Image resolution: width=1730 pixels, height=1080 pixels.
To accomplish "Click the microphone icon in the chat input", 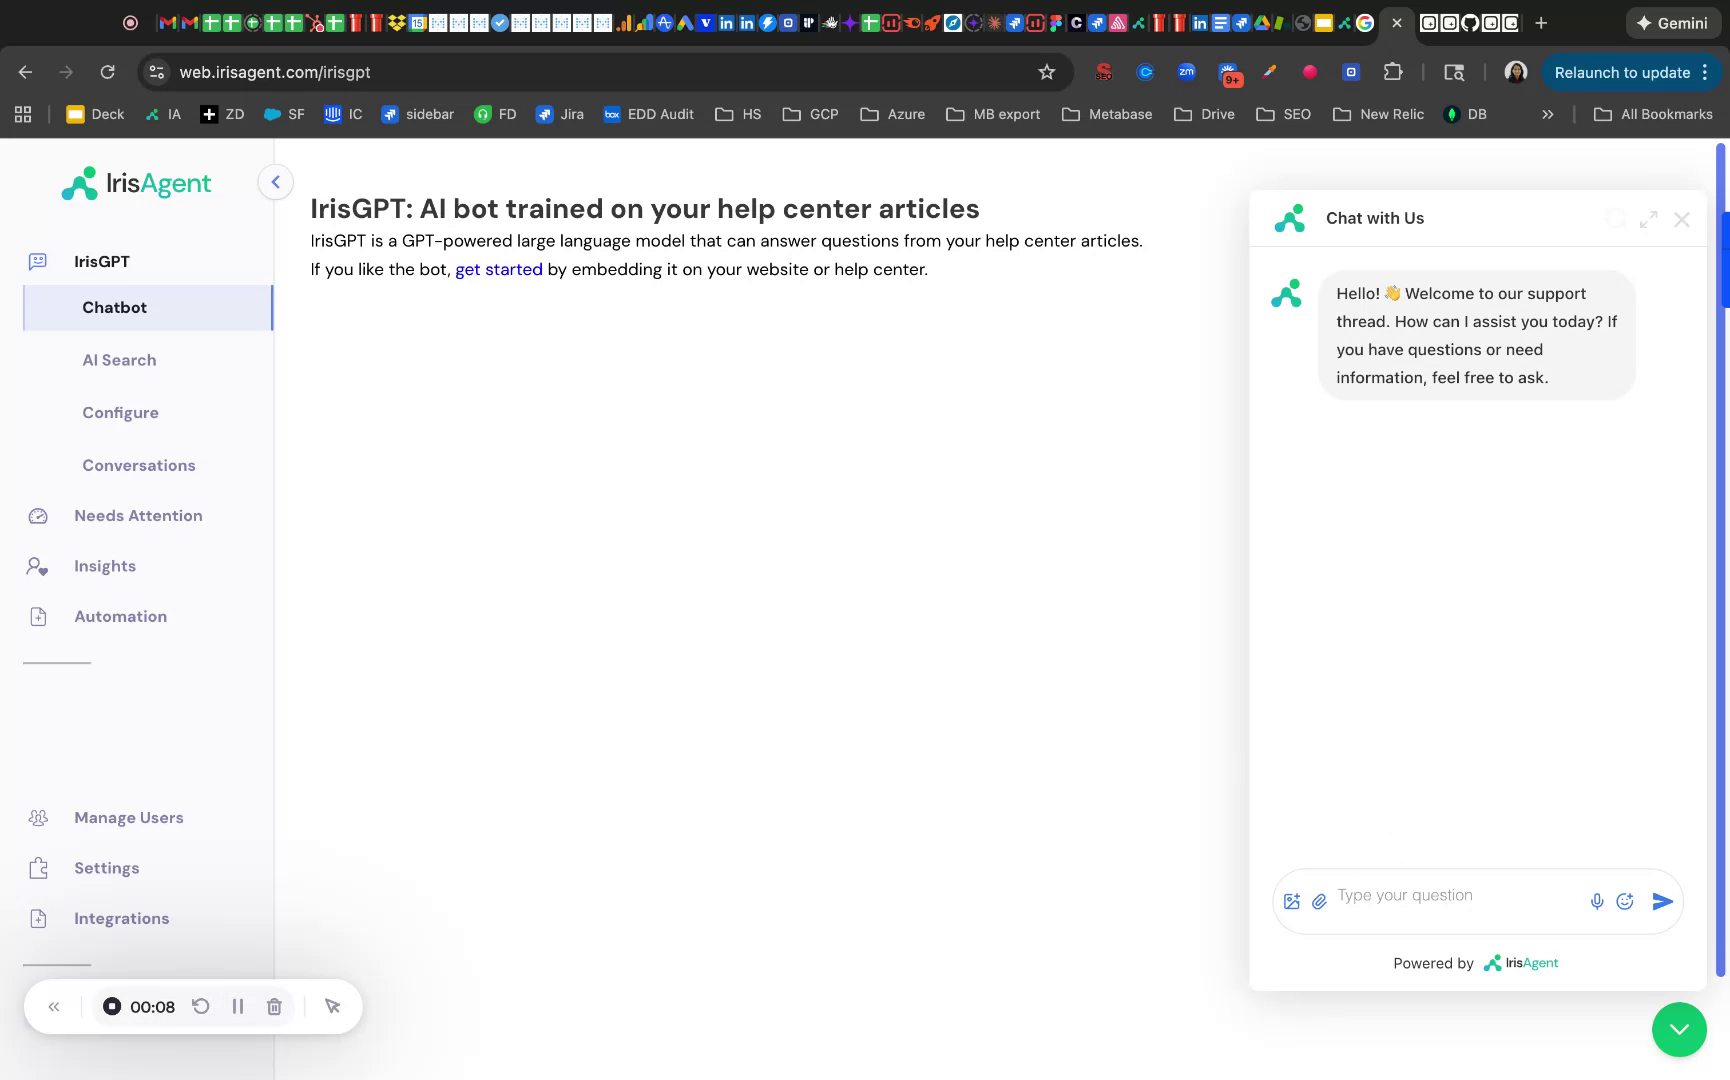I will [x=1597, y=901].
